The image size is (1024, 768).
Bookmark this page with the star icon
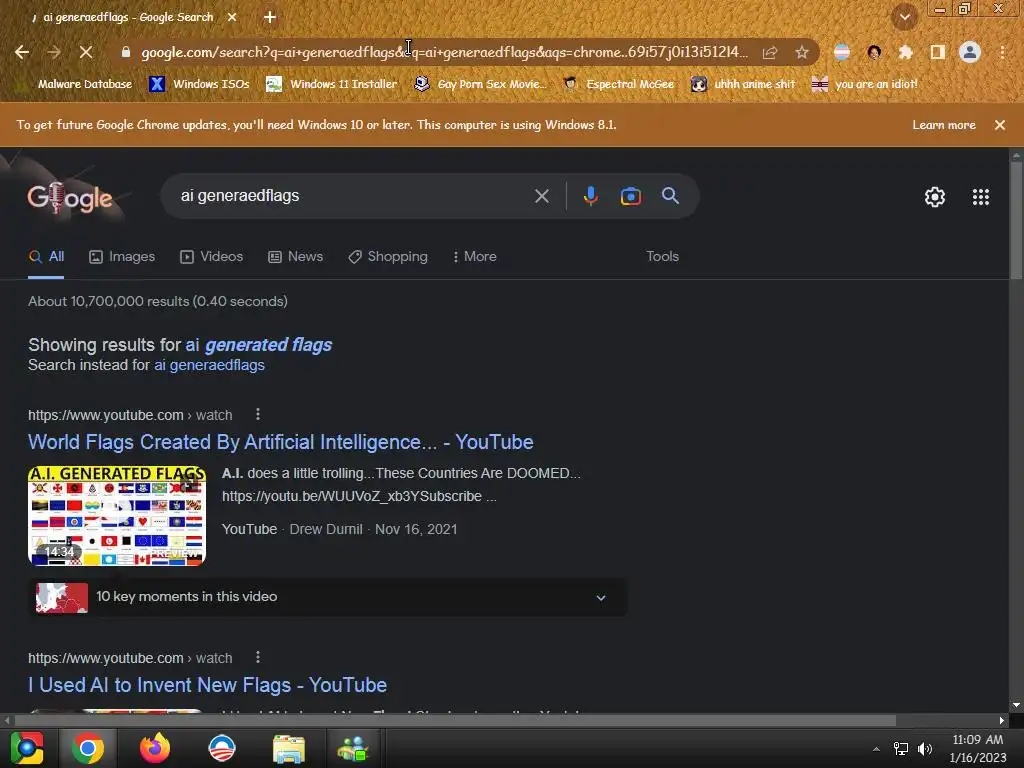click(x=802, y=52)
